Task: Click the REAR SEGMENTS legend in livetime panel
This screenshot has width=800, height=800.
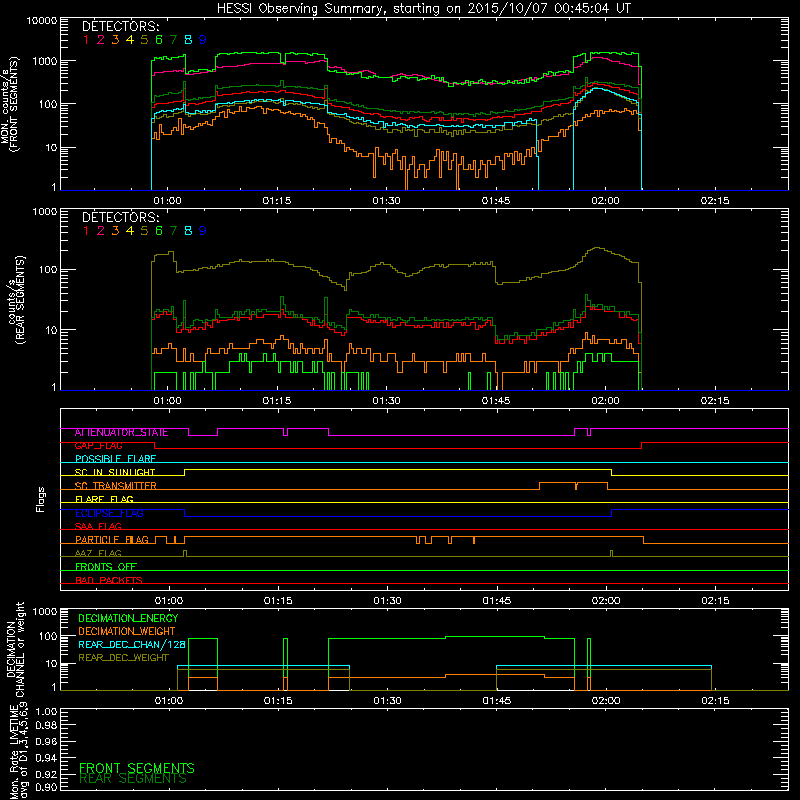Action: (x=133, y=779)
